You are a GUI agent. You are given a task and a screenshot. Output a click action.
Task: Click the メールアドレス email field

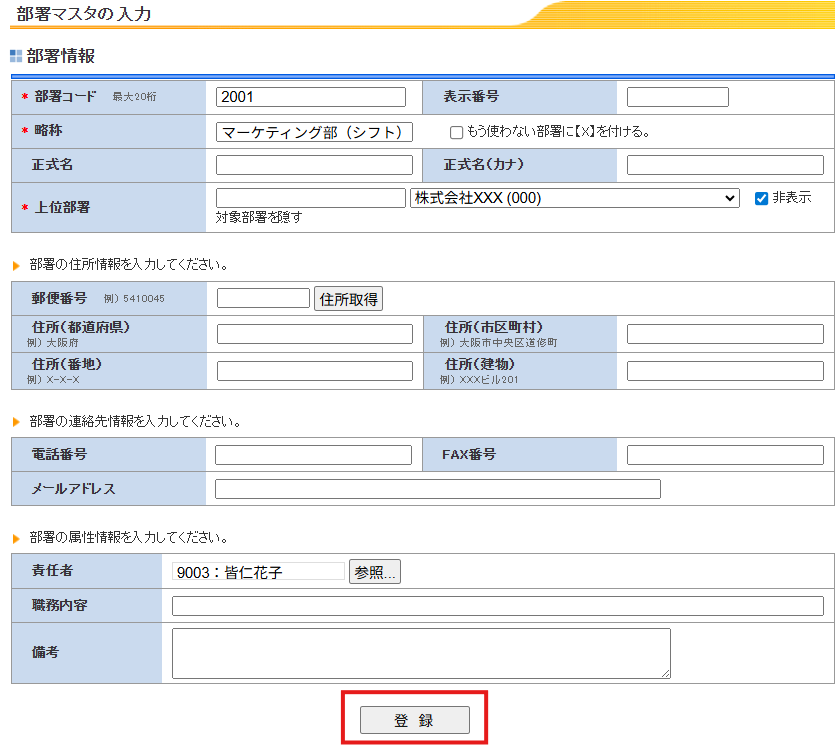[437, 489]
